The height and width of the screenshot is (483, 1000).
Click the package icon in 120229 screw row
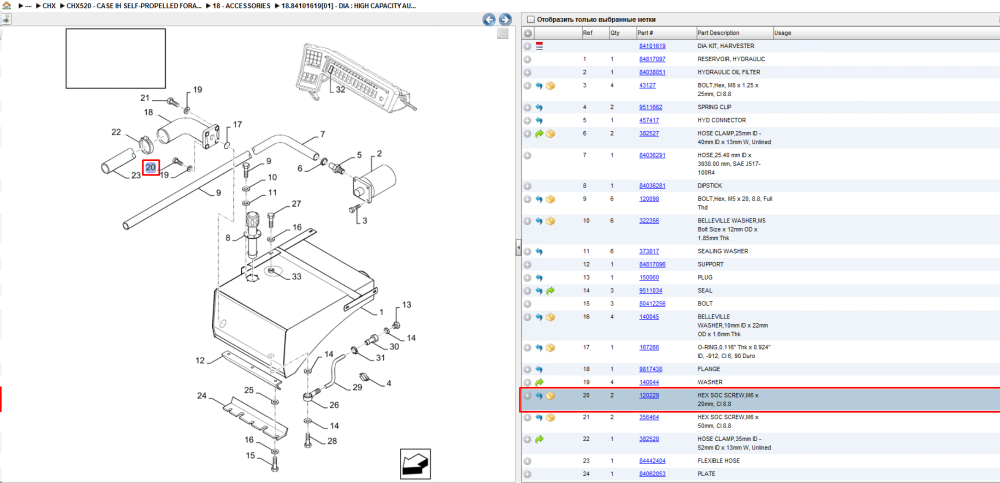click(x=550, y=396)
